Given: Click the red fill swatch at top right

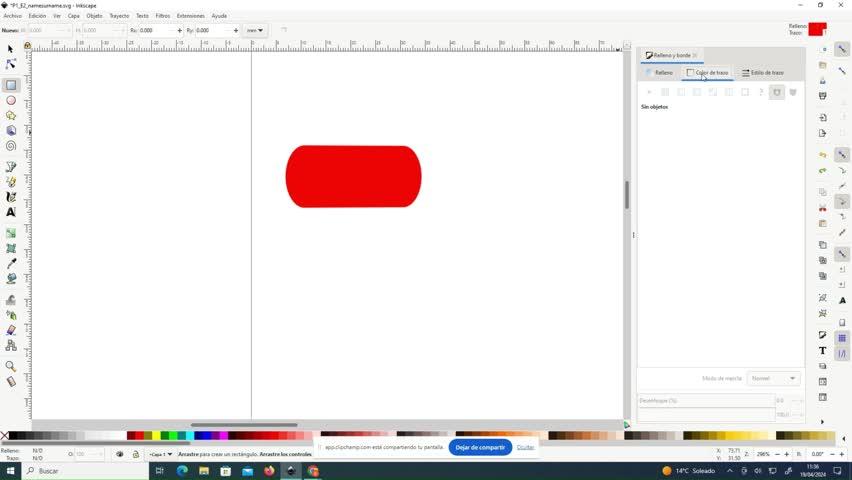Looking at the screenshot, I should point(817,29).
